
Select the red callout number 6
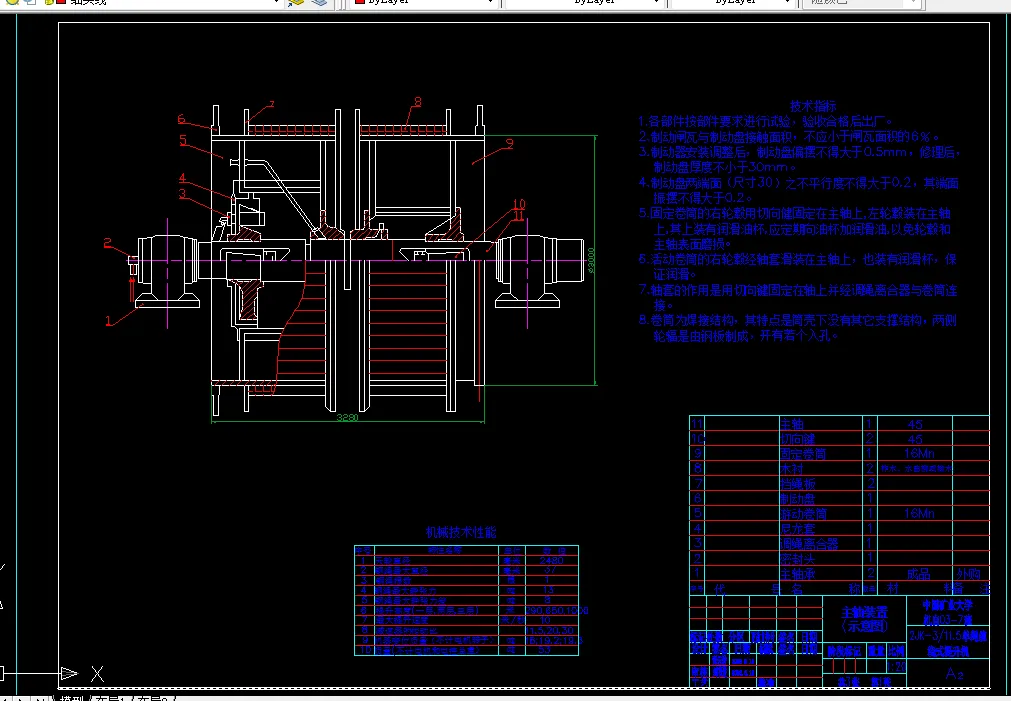[181, 119]
